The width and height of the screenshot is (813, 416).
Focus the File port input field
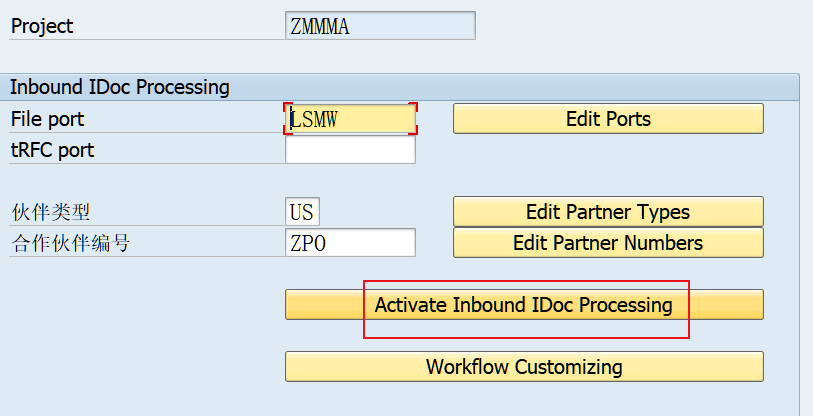coord(350,119)
